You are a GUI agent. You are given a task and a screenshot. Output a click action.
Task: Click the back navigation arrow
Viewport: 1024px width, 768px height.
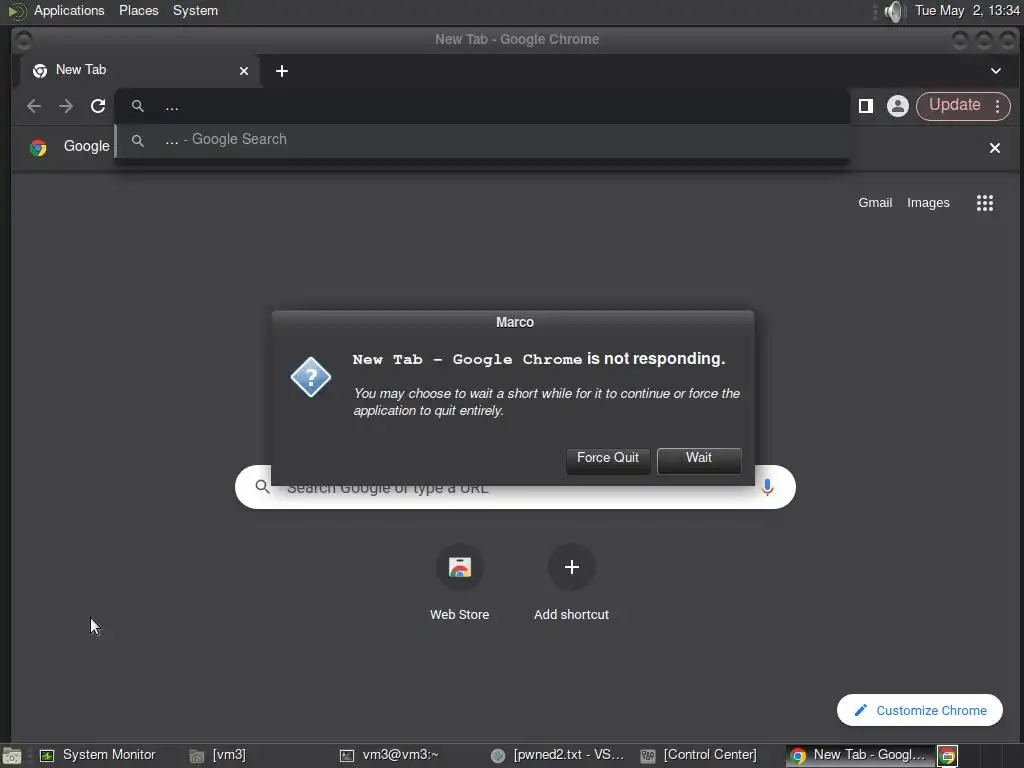34,106
